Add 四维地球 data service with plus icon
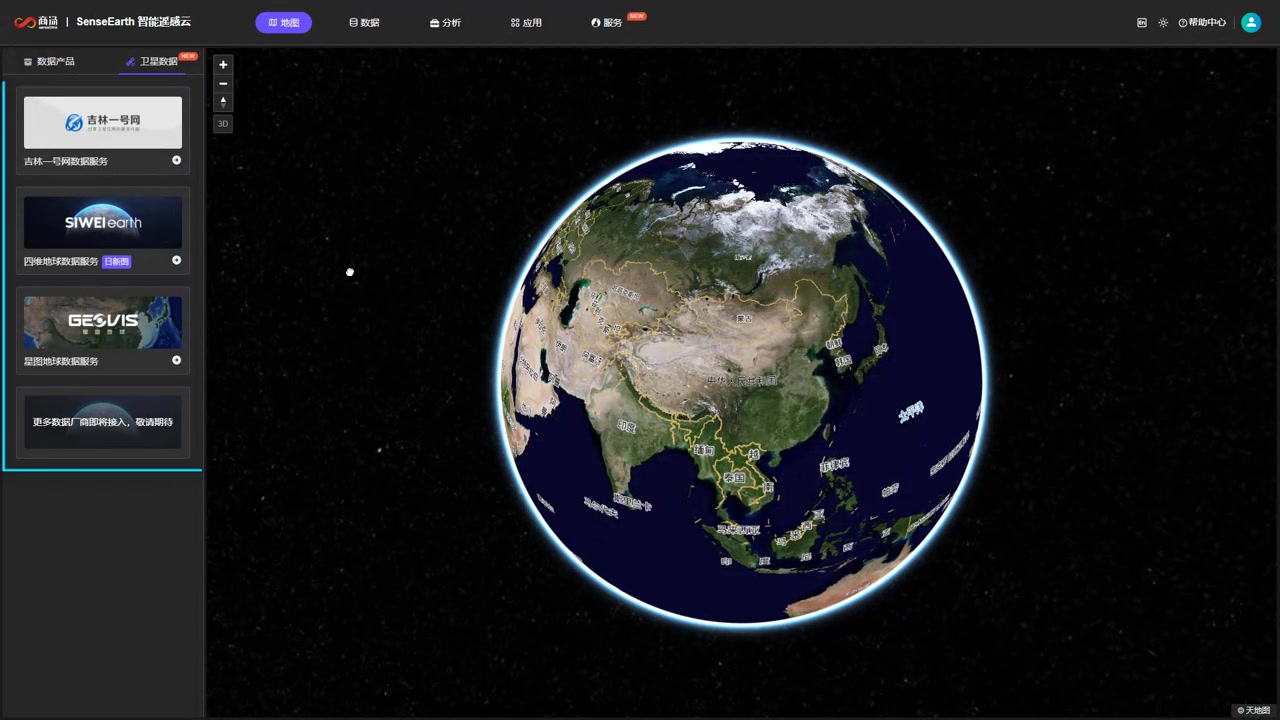The width and height of the screenshot is (1280, 720). click(x=177, y=260)
